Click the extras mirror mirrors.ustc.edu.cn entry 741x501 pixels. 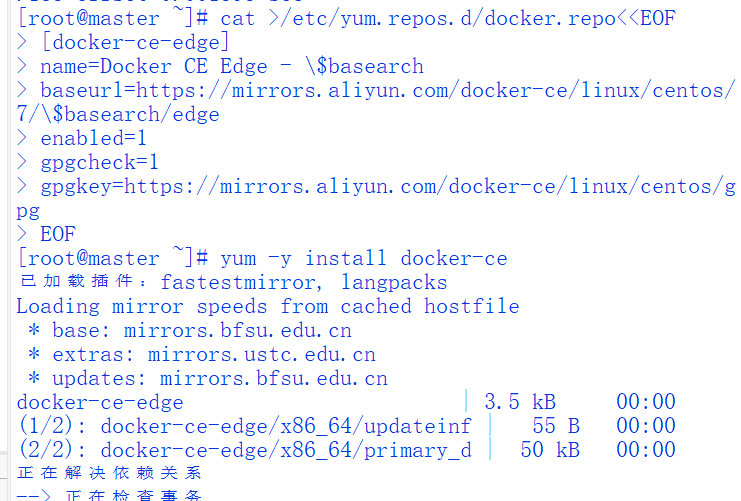[262, 354]
